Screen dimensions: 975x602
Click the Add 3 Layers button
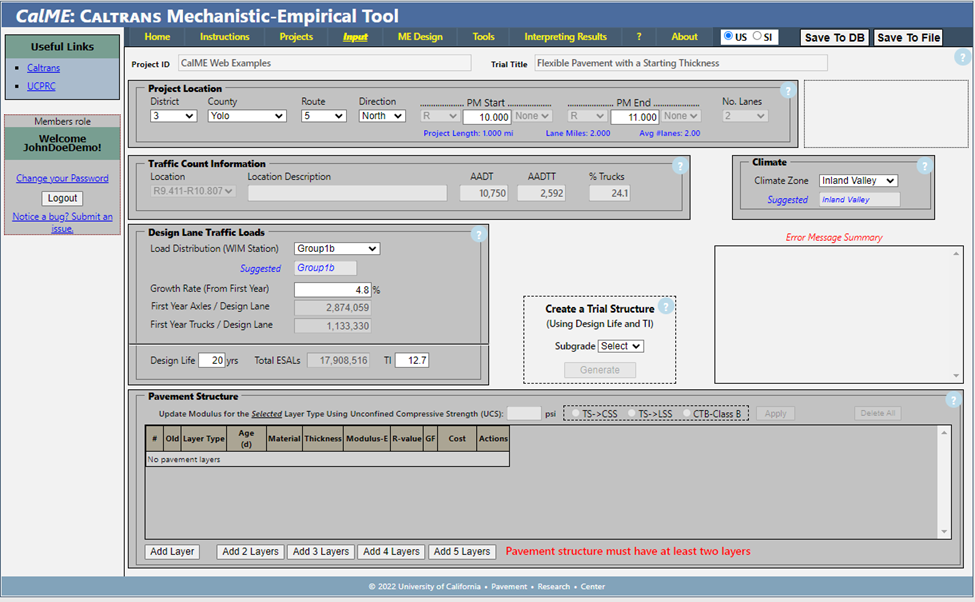click(320, 552)
